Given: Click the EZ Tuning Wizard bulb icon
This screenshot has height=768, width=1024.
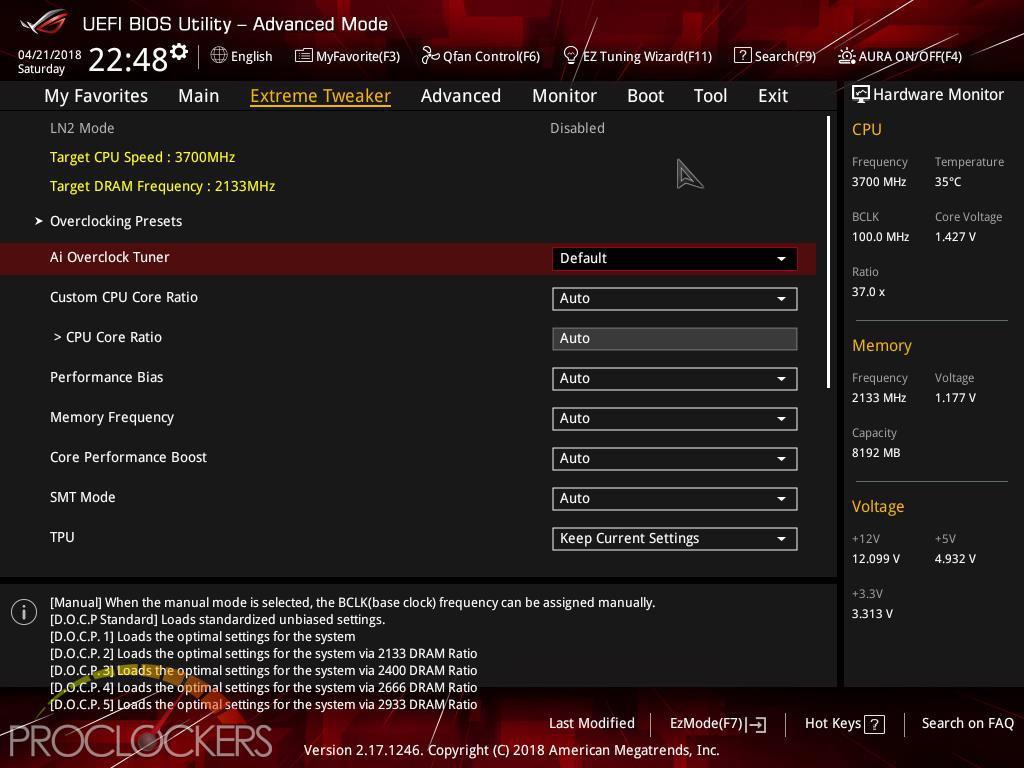Looking at the screenshot, I should tap(570, 56).
